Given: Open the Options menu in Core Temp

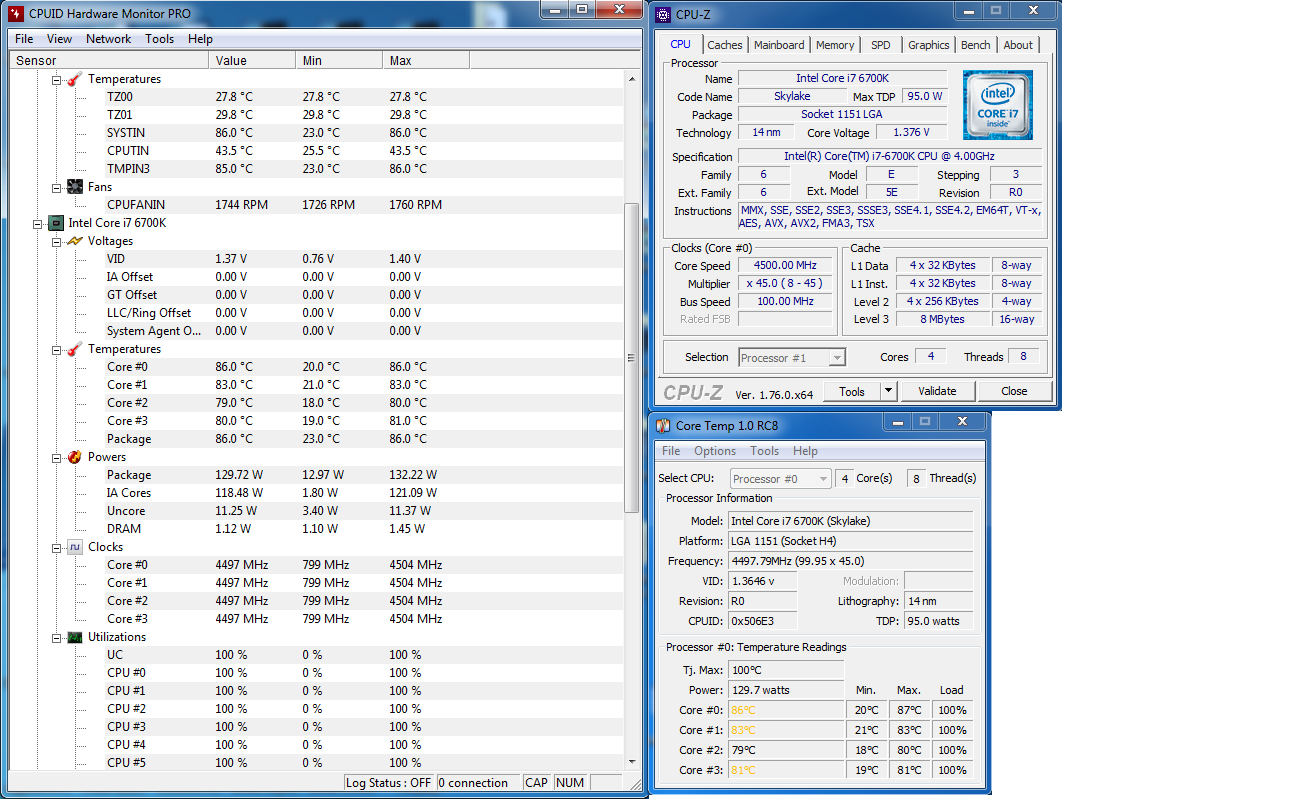Looking at the screenshot, I should coord(715,451).
